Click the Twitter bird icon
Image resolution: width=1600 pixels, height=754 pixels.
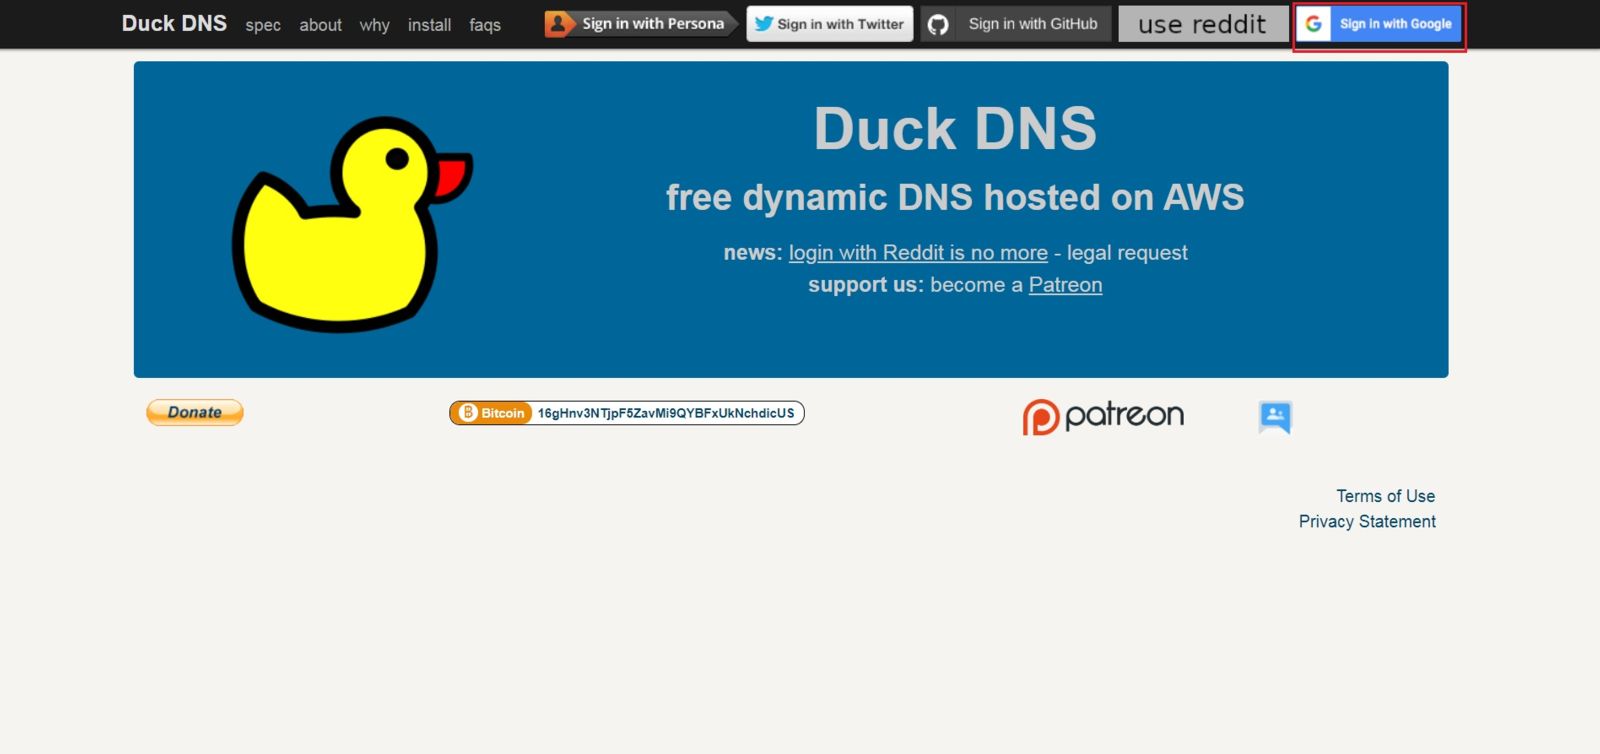[x=764, y=24]
